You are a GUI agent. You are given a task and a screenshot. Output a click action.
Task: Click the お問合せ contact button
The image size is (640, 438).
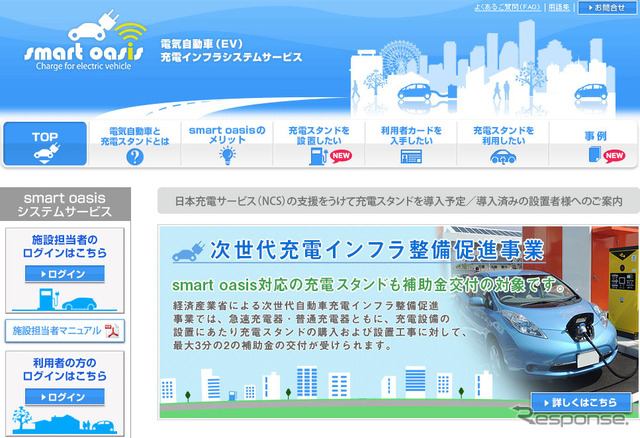pos(607,8)
